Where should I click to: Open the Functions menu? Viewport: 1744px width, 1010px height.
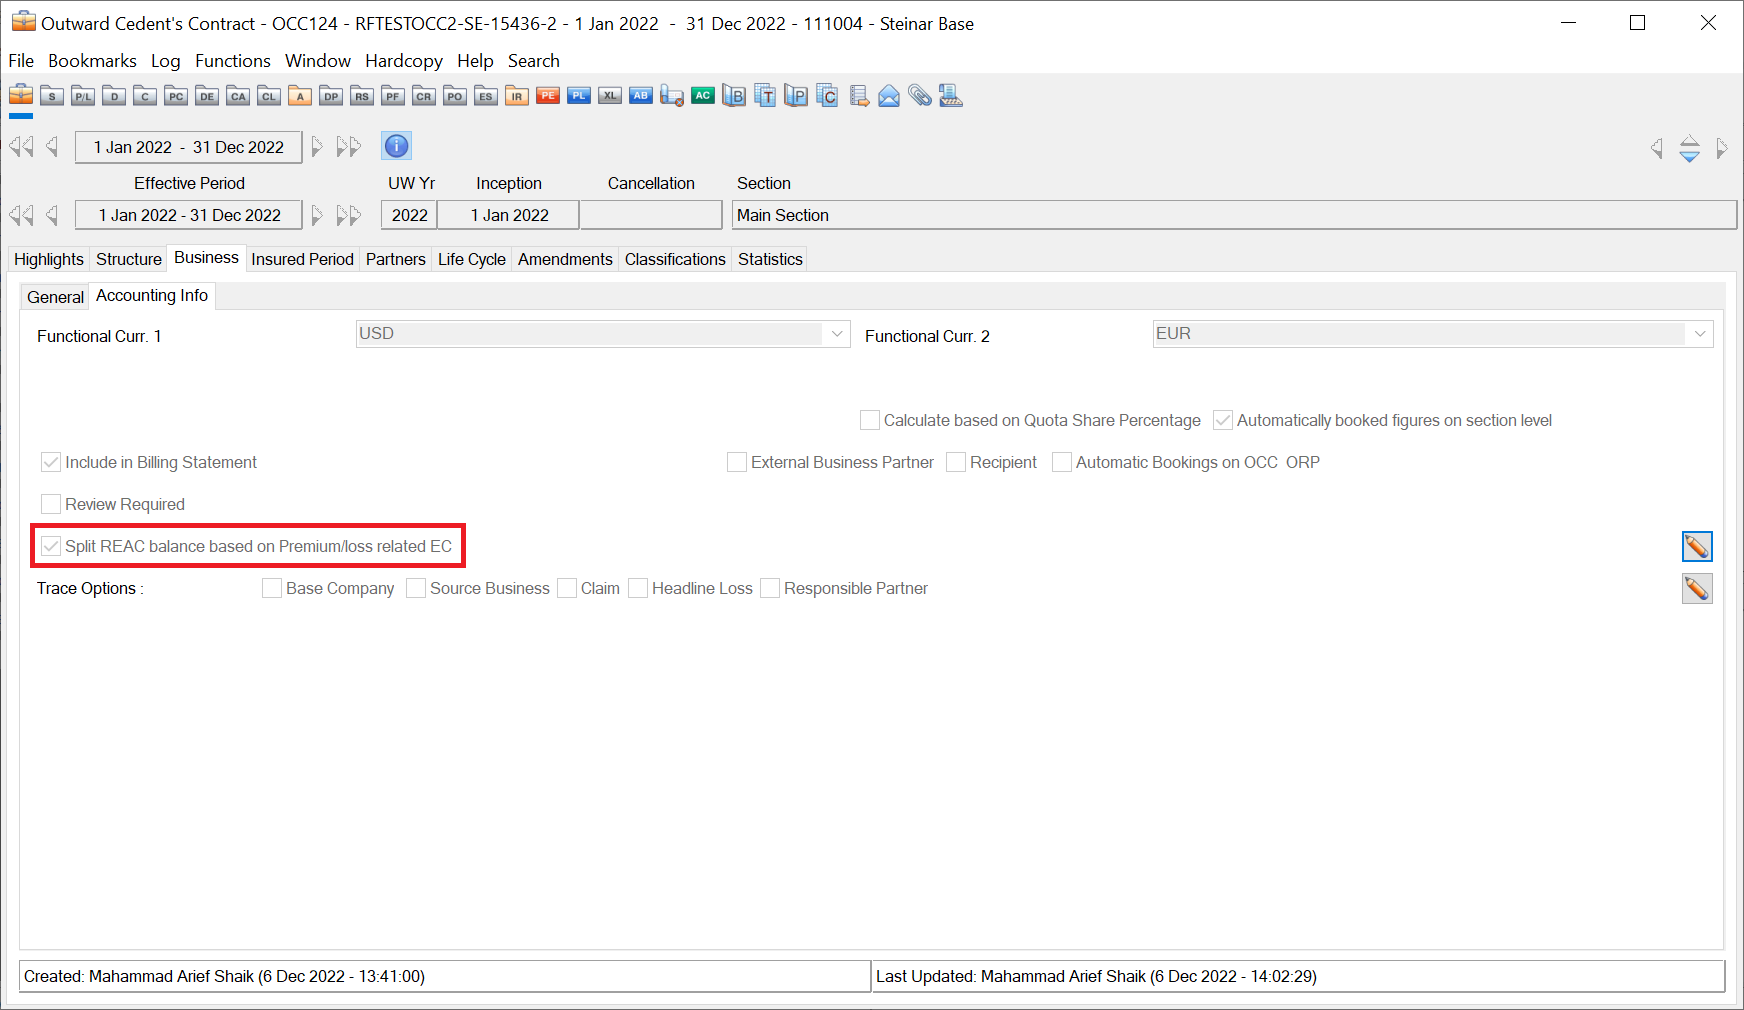point(232,61)
